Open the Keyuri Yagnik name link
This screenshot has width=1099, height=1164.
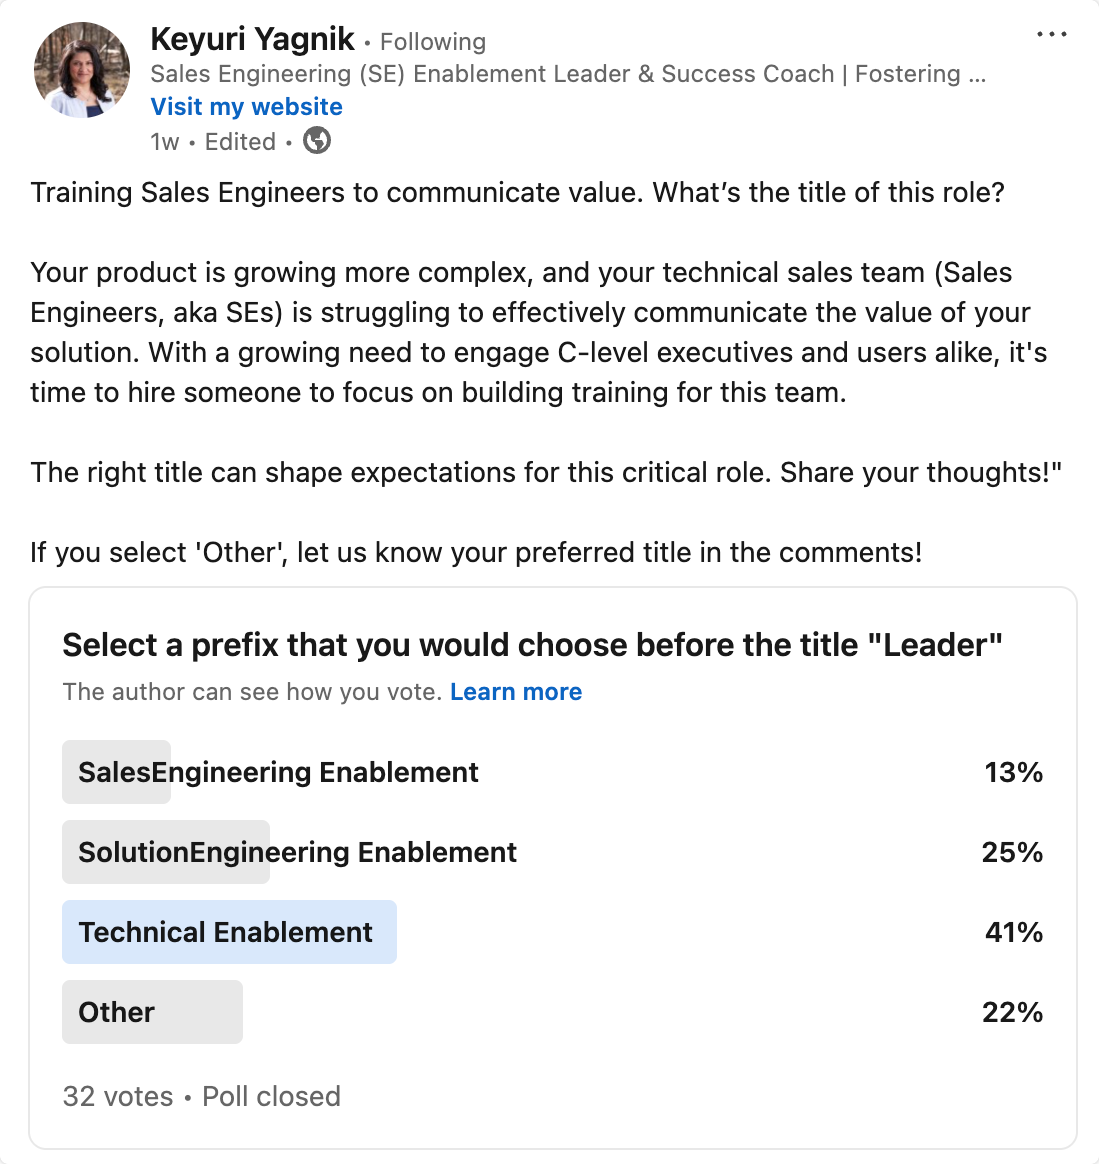pyautogui.click(x=252, y=39)
